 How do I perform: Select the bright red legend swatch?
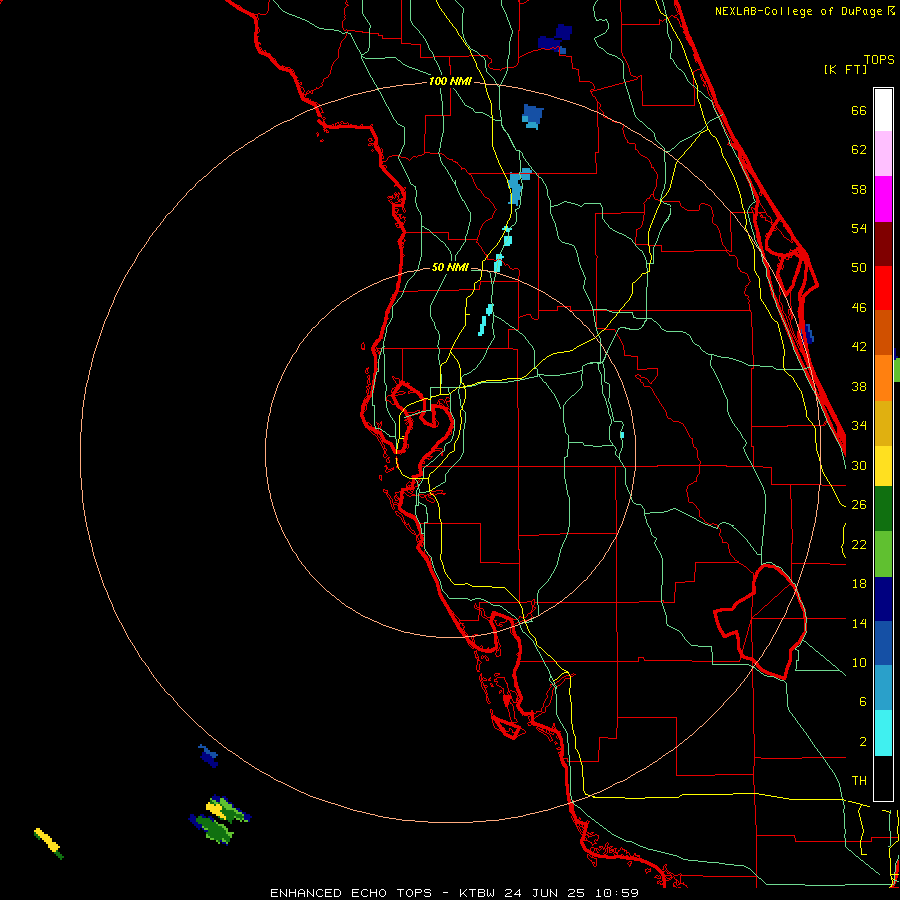883,288
